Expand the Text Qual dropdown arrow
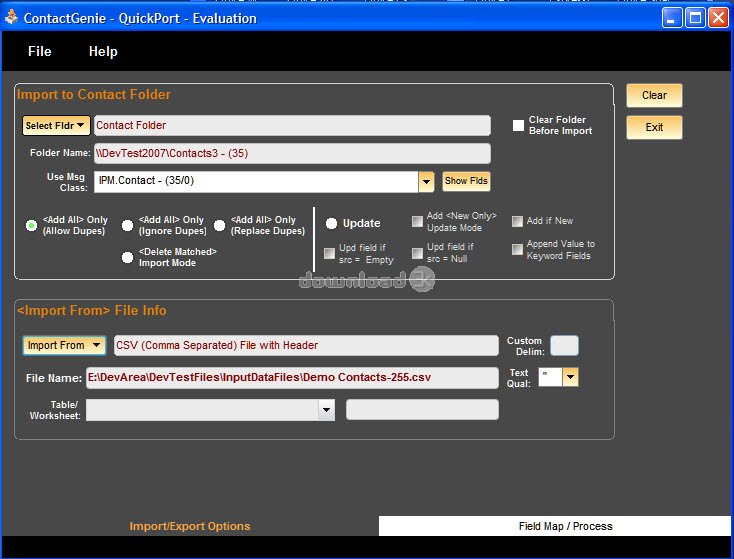Image resolution: width=734 pixels, height=559 pixels. point(570,377)
